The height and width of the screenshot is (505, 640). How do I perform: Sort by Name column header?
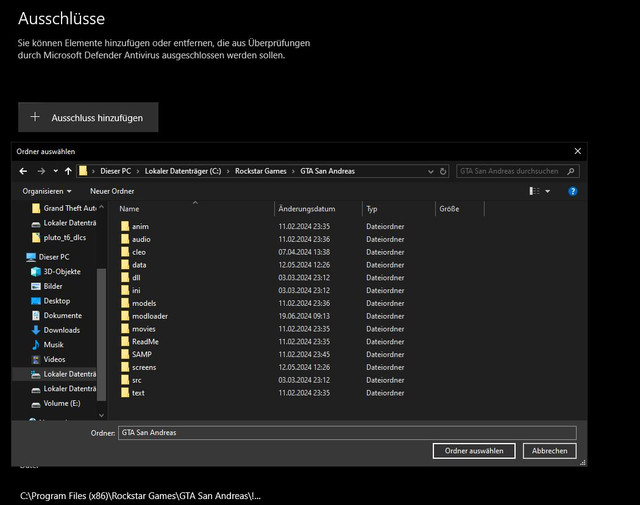[x=129, y=209]
